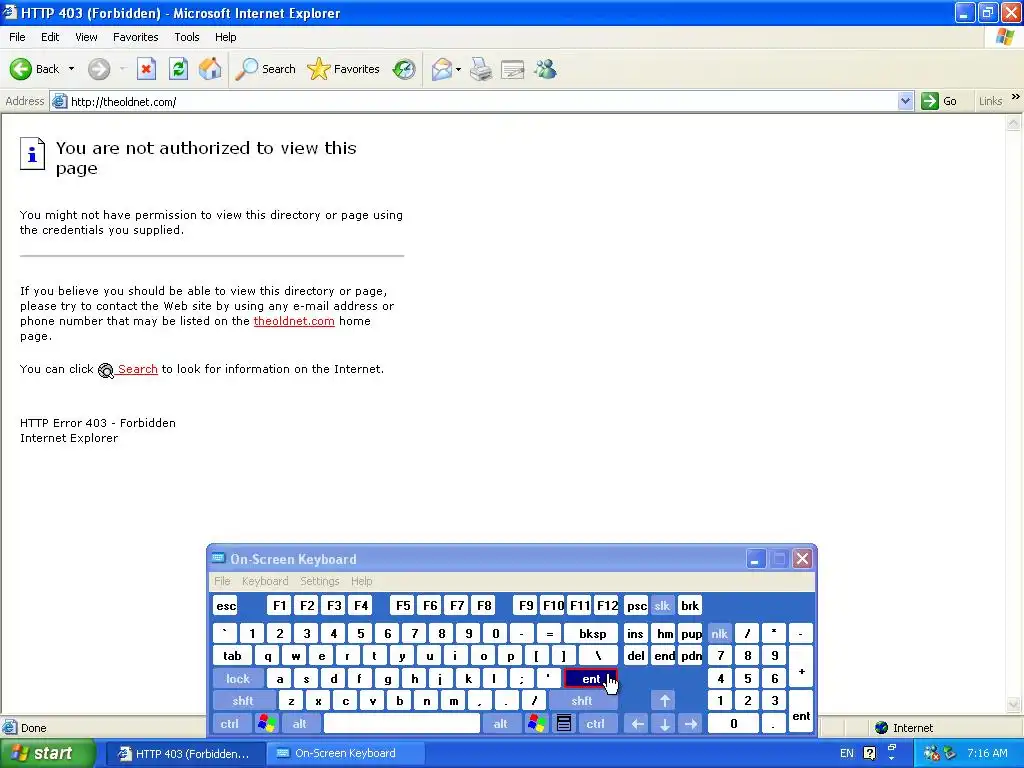Viewport: 1024px width, 768px height.
Task: Toggle the left shft key
Action: click(243, 701)
